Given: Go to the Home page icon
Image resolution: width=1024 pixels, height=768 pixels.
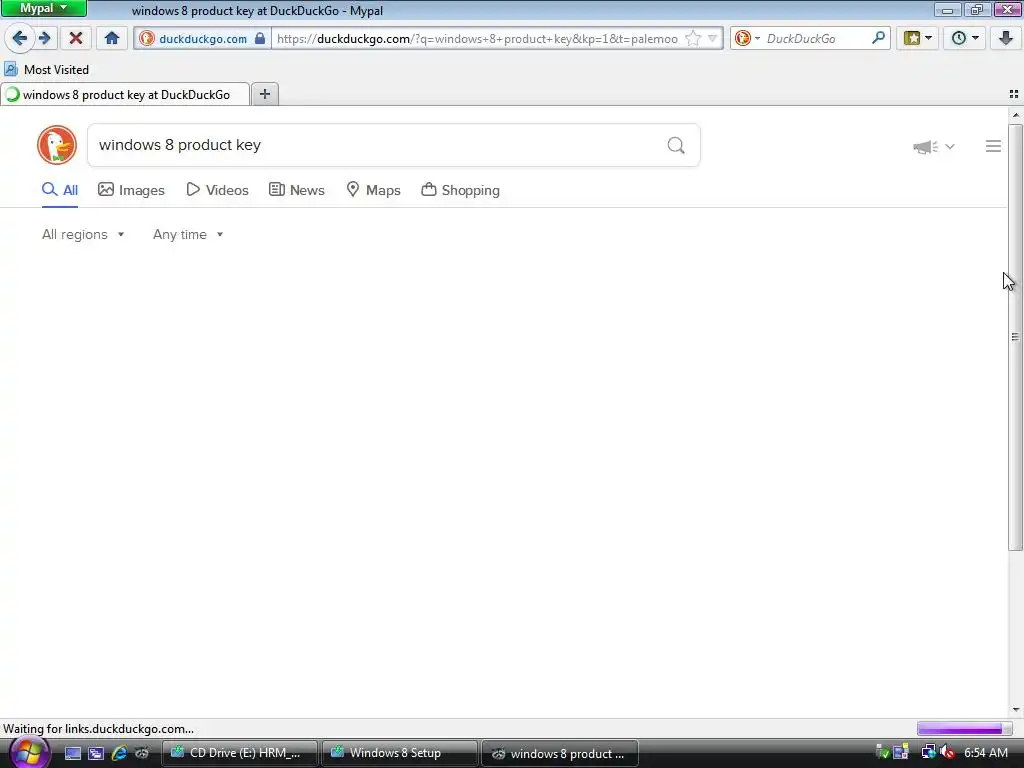Looking at the screenshot, I should click(112, 38).
